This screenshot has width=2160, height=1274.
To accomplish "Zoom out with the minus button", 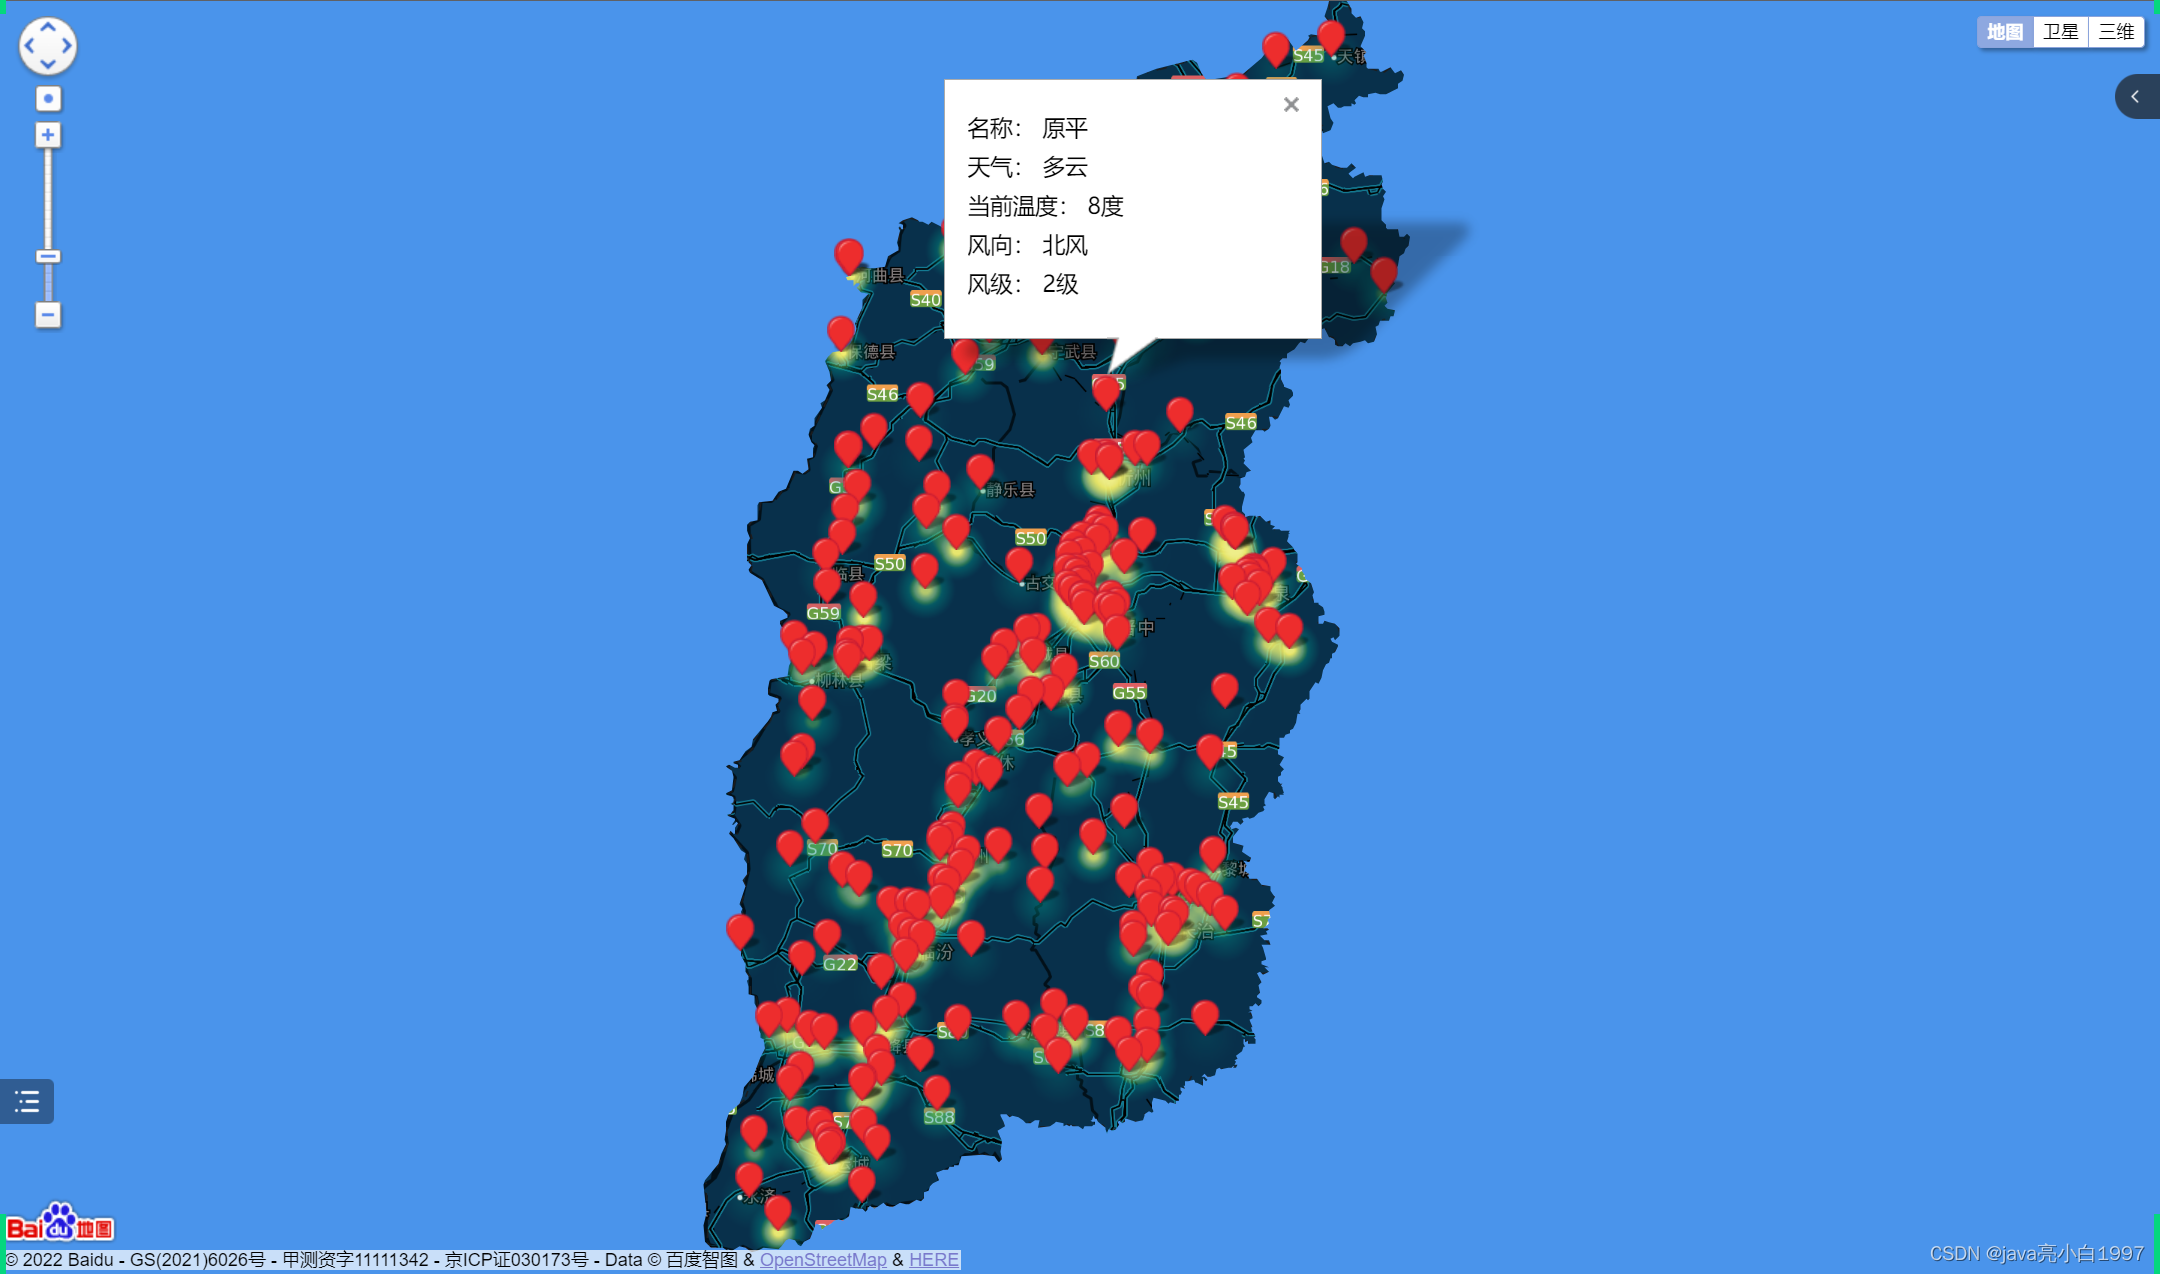I will [48, 315].
